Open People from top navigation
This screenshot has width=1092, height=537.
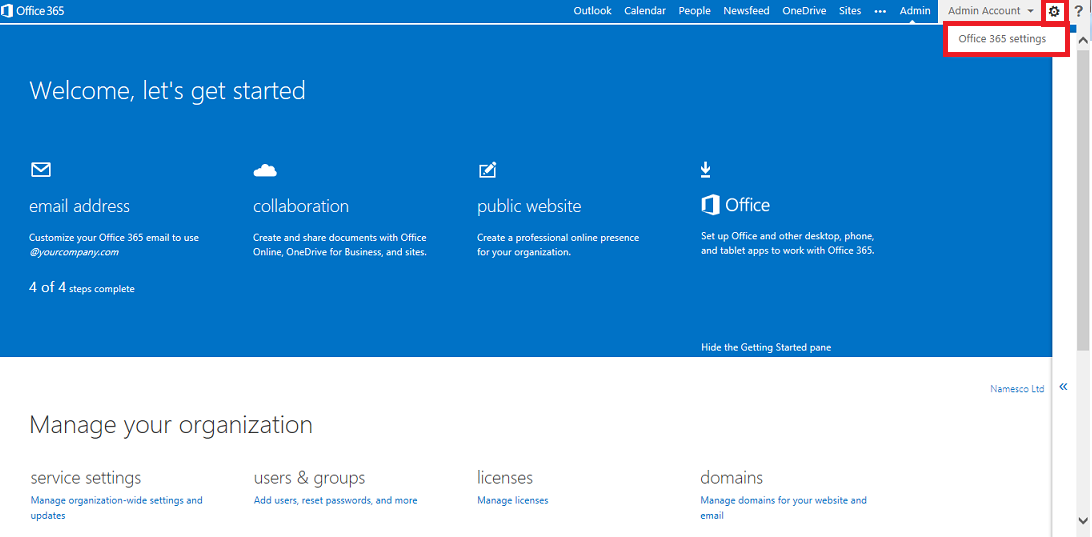[694, 10]
